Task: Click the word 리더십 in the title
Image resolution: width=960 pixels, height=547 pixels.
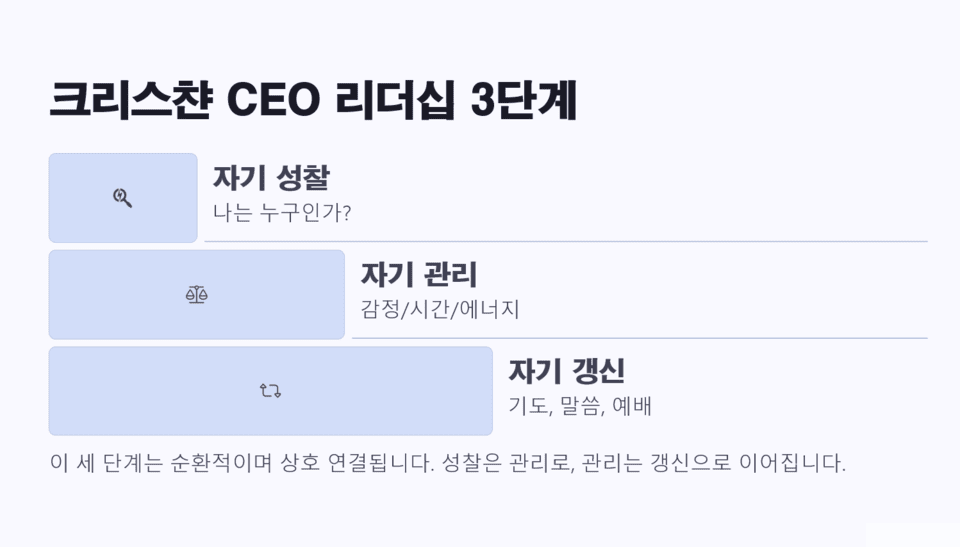Action: tap(402, 101)
